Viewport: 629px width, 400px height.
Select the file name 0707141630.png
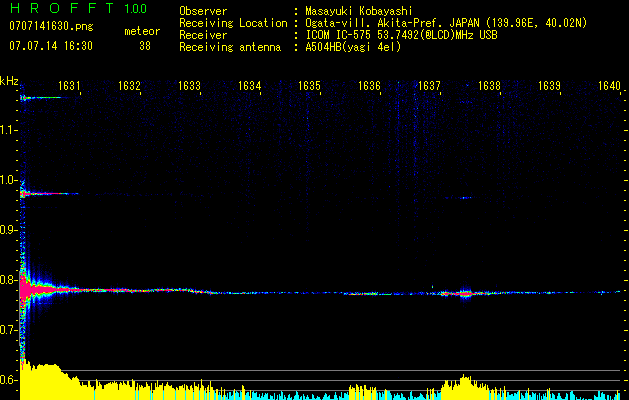pos(51,27)
